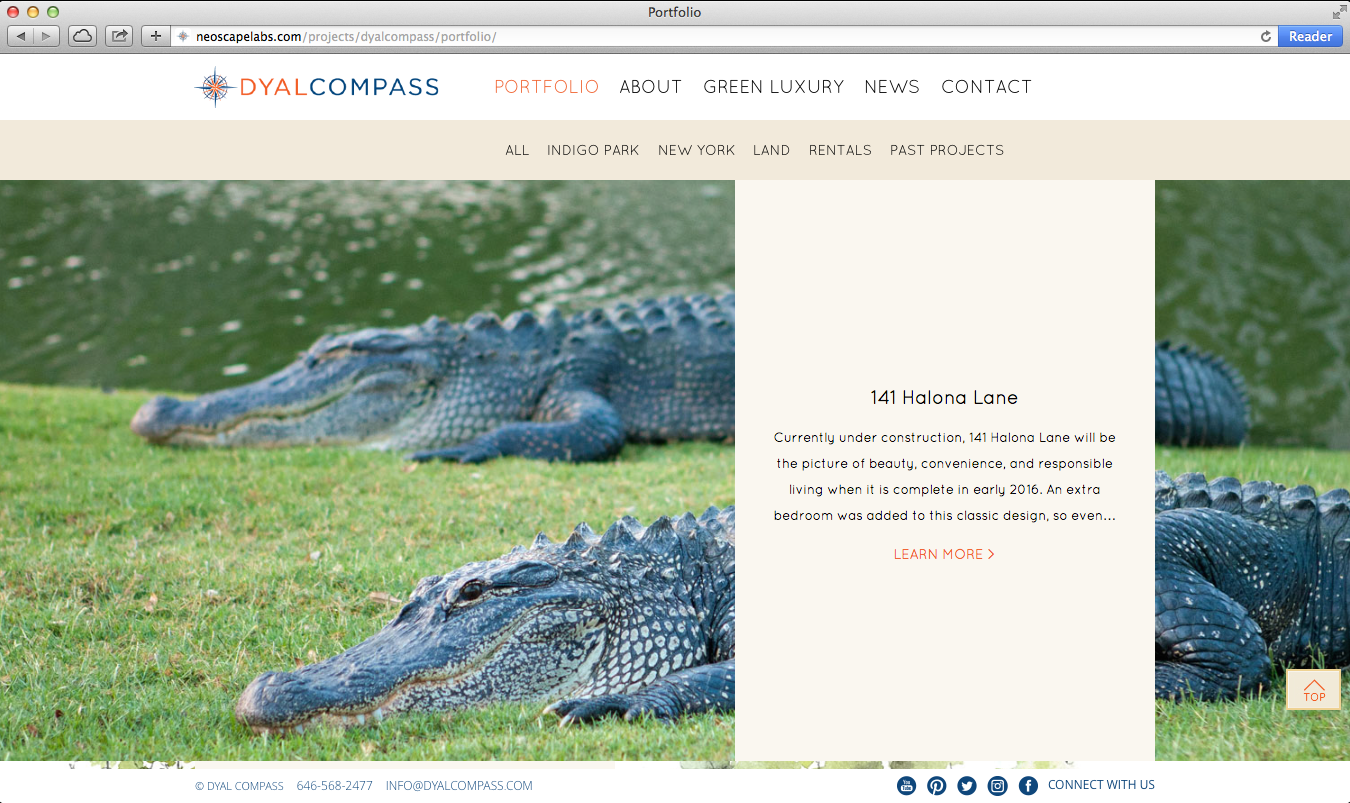The width and height of the screenshot is (1350, 803).
Task: Open the About menu item
Action: tap(651, 87)
